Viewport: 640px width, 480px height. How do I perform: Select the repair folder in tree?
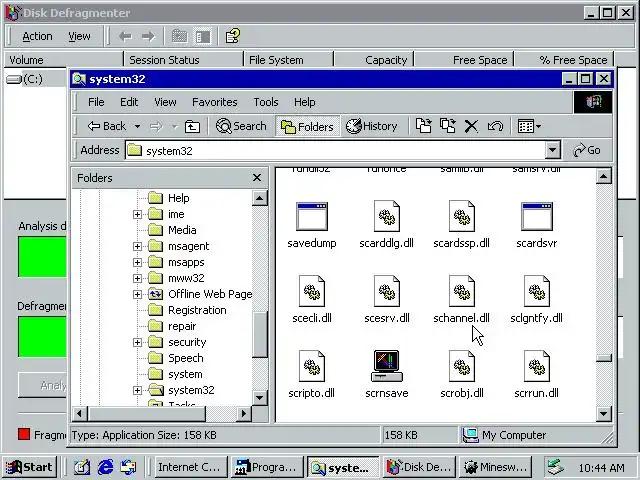tap(182, 326)
